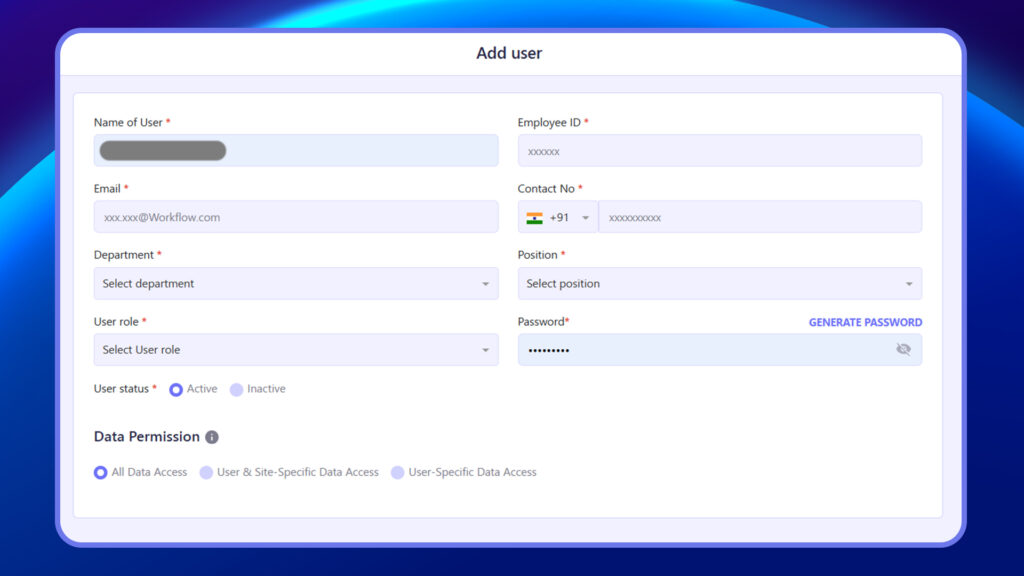Click the Add user title text
The image size is (1024, 576).
pyautogui.click(x=509, y=53)
